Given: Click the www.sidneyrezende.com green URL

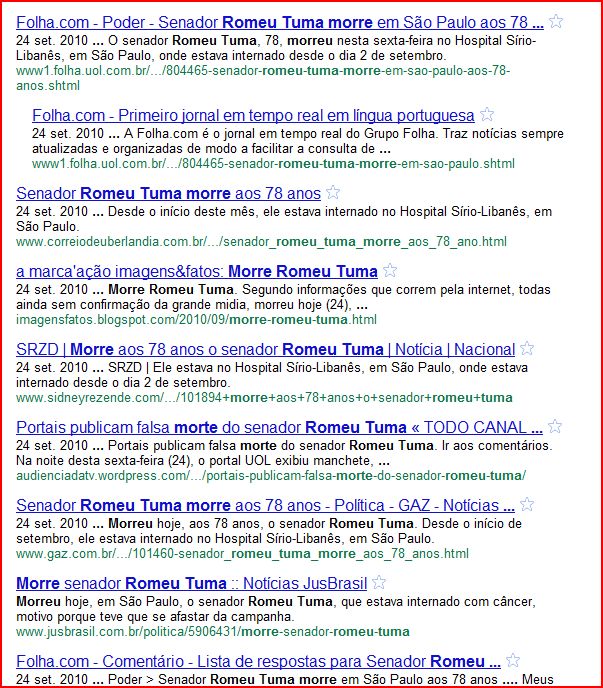Looking at the screenshot, I should [264, 398].
